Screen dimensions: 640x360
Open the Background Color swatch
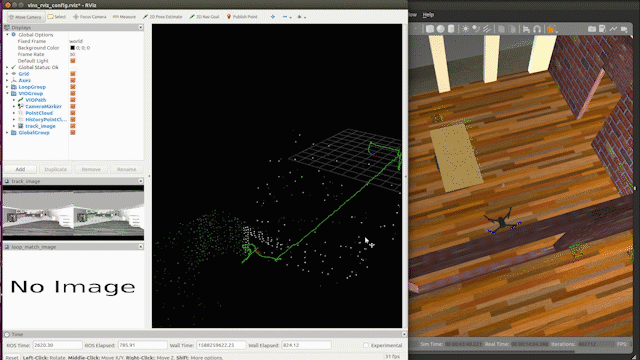click(72, 48)
